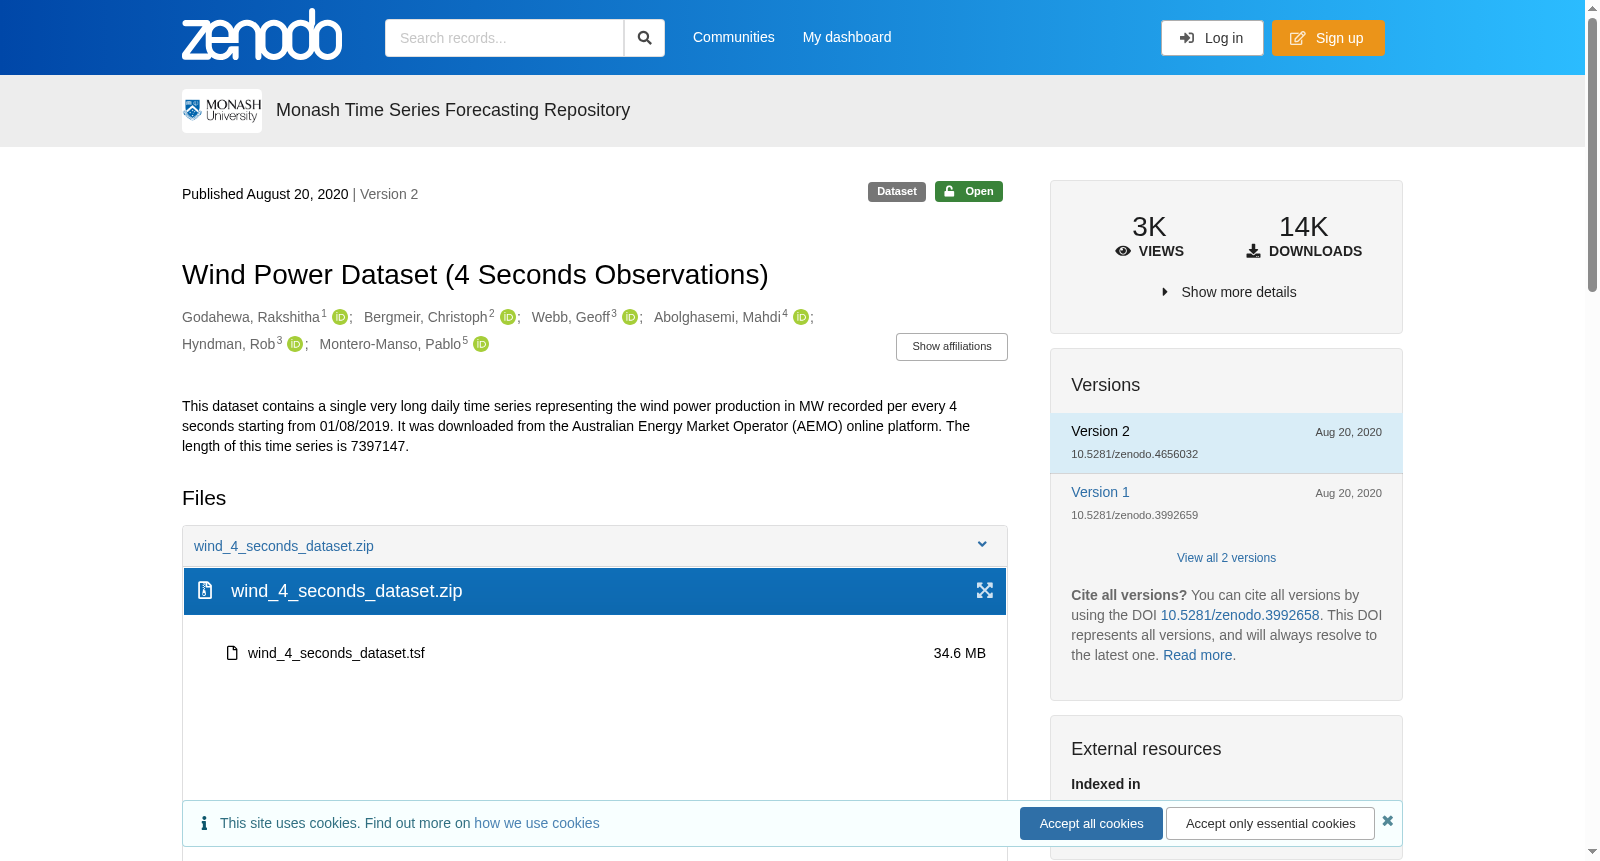This screenshot has height=861, width=1600.
Task: Collapse the wind_4_seconds_dataset.zip preview chevron
Action: [x=982, y=545]
